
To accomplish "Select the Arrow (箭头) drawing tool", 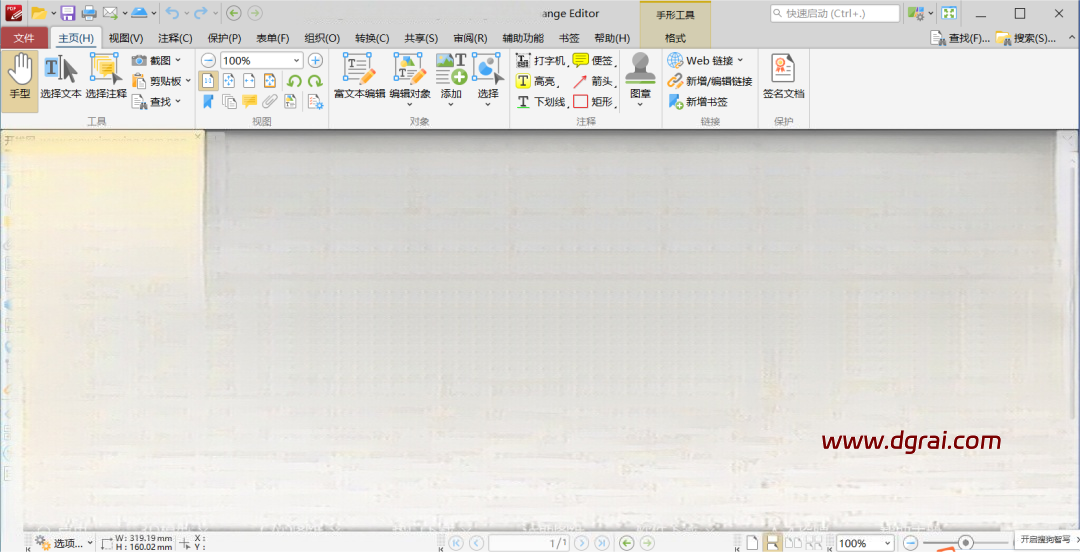I will [591, 82].
